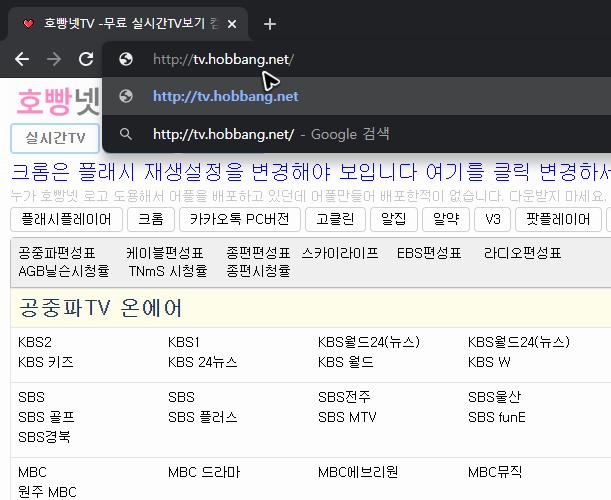Select the KBS 24뉴스 channel

coord(203,362)
